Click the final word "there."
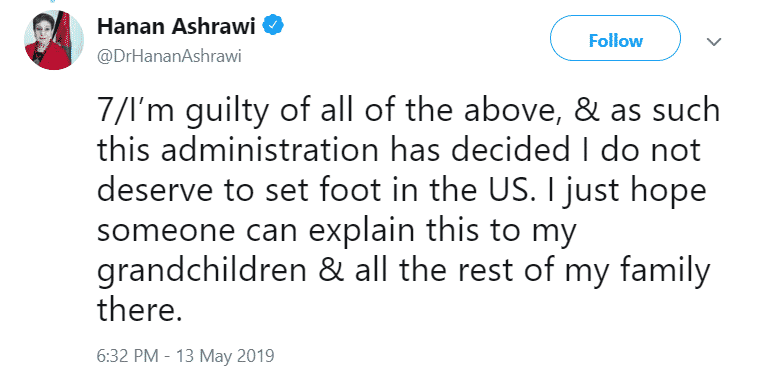Viewport: 759px width, 377px height. (x=139, y=311)
